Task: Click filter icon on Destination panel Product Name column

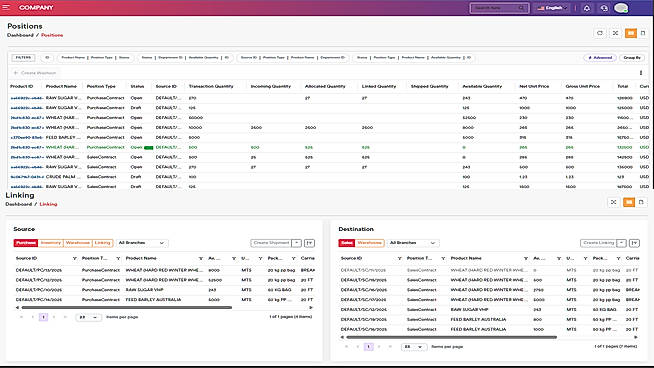Action: pyautogui.click(x=526, y=258)
